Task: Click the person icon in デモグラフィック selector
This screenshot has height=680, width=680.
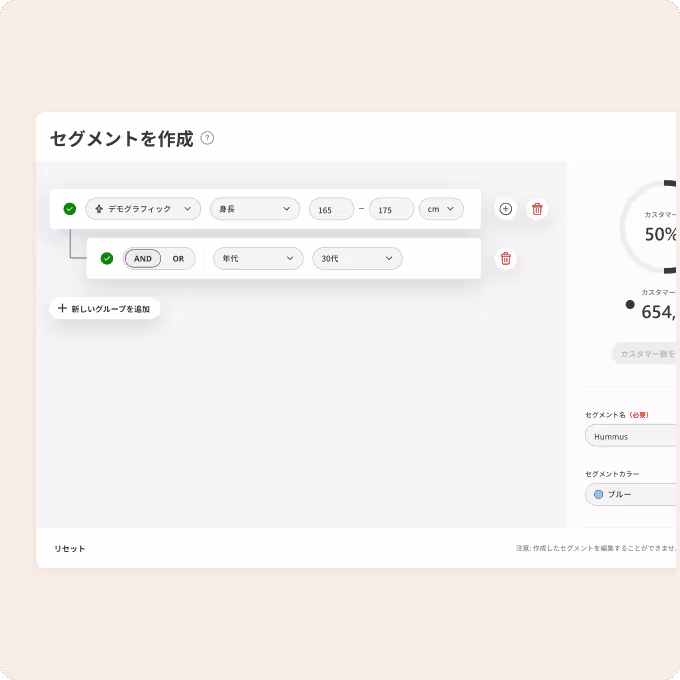Action: point(99,209)
